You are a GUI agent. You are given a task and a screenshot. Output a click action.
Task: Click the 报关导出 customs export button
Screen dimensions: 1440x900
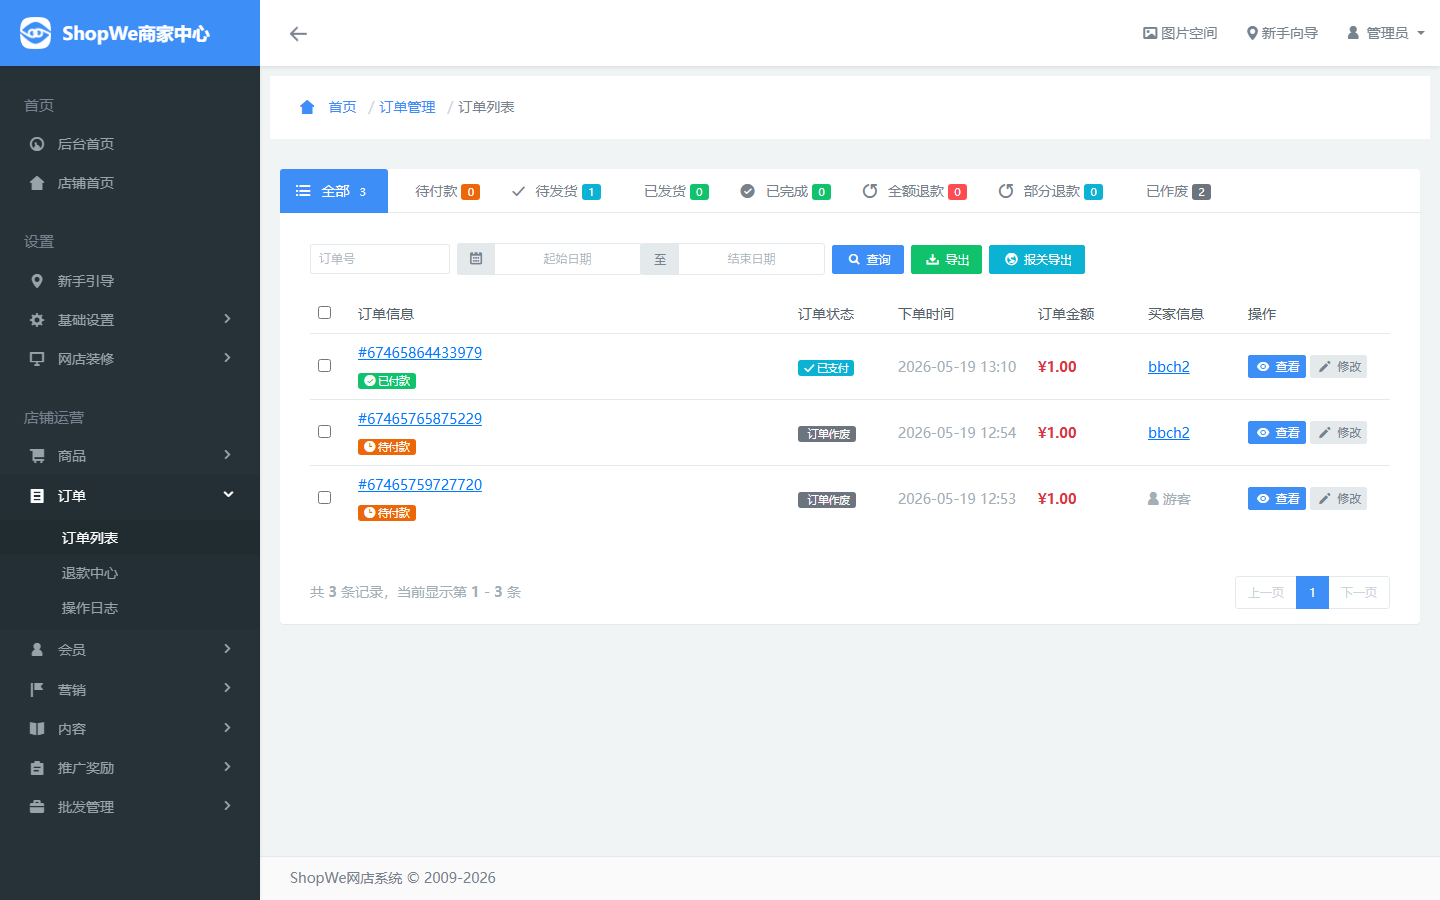pos(1037,259)
